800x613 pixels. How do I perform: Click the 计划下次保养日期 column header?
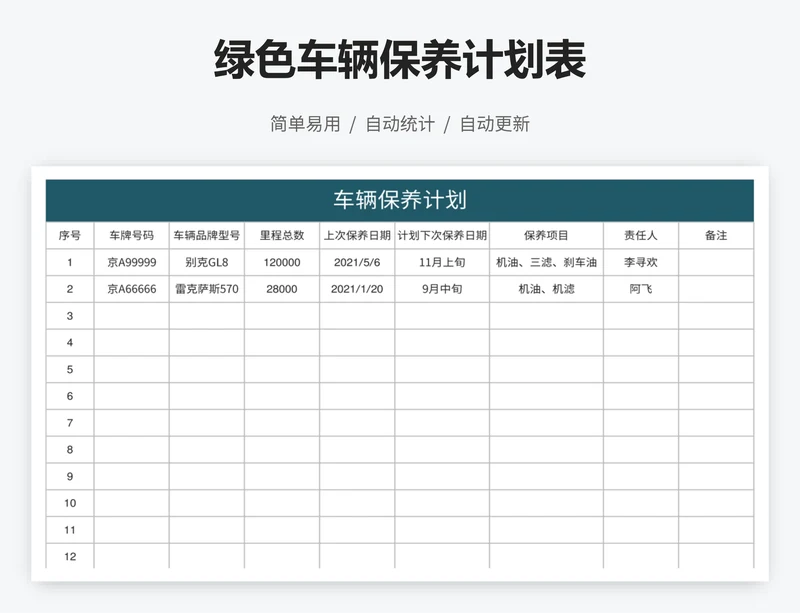442,235
